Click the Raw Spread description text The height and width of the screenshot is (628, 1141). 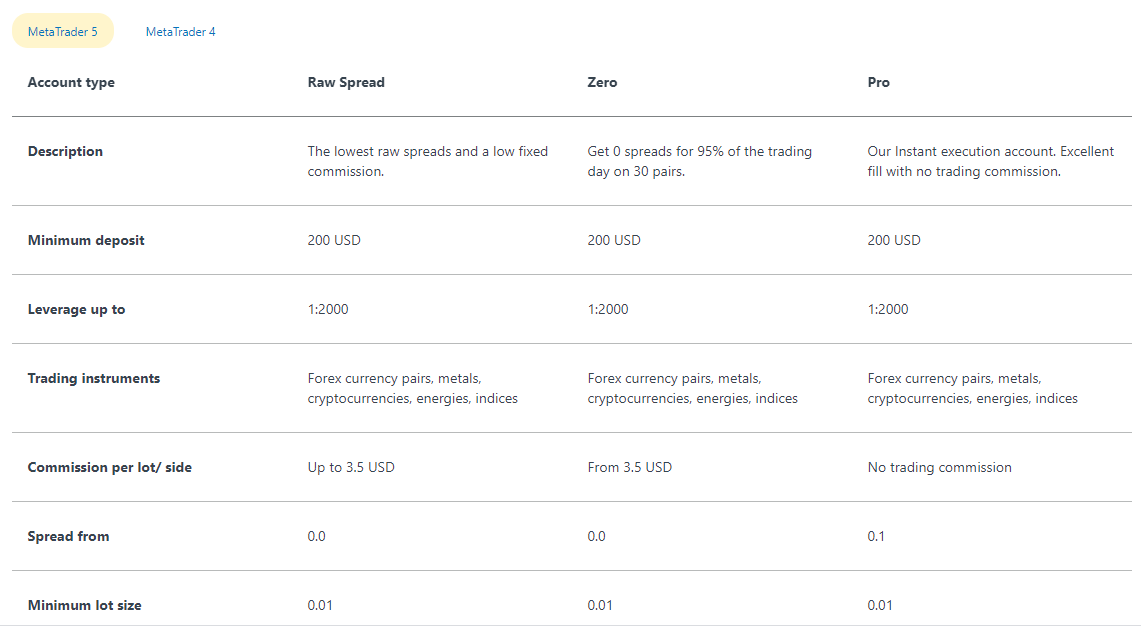tap(428, 161)
